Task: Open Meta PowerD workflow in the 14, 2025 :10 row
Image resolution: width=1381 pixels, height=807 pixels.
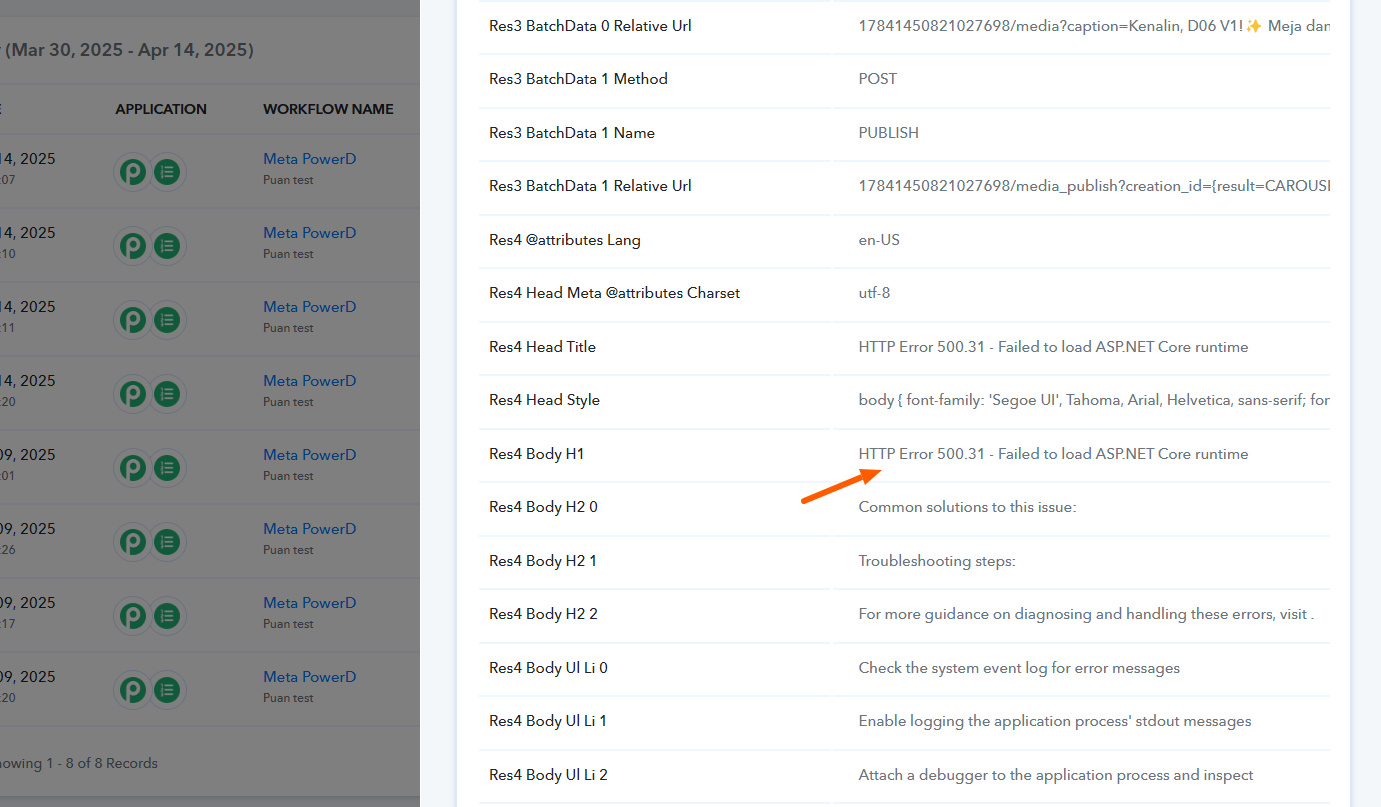Action: tap(310, 233)
